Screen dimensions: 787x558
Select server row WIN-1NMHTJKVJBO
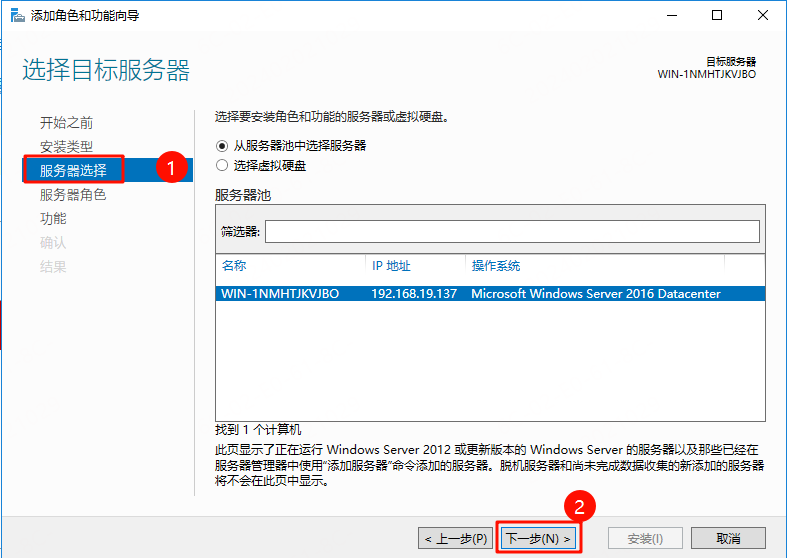(281, 294)
